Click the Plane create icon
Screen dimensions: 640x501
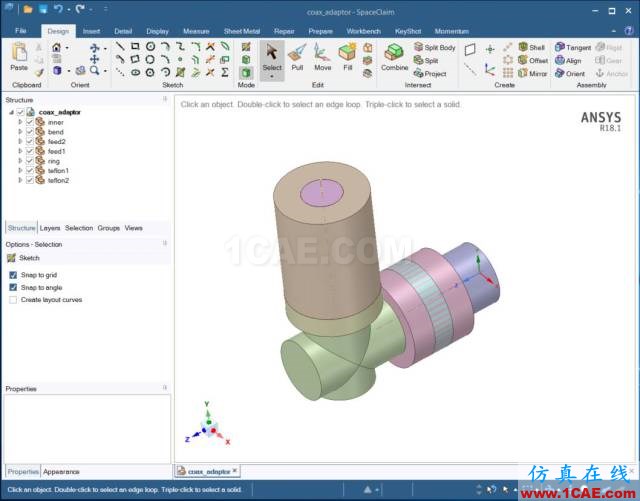[470, 49]
